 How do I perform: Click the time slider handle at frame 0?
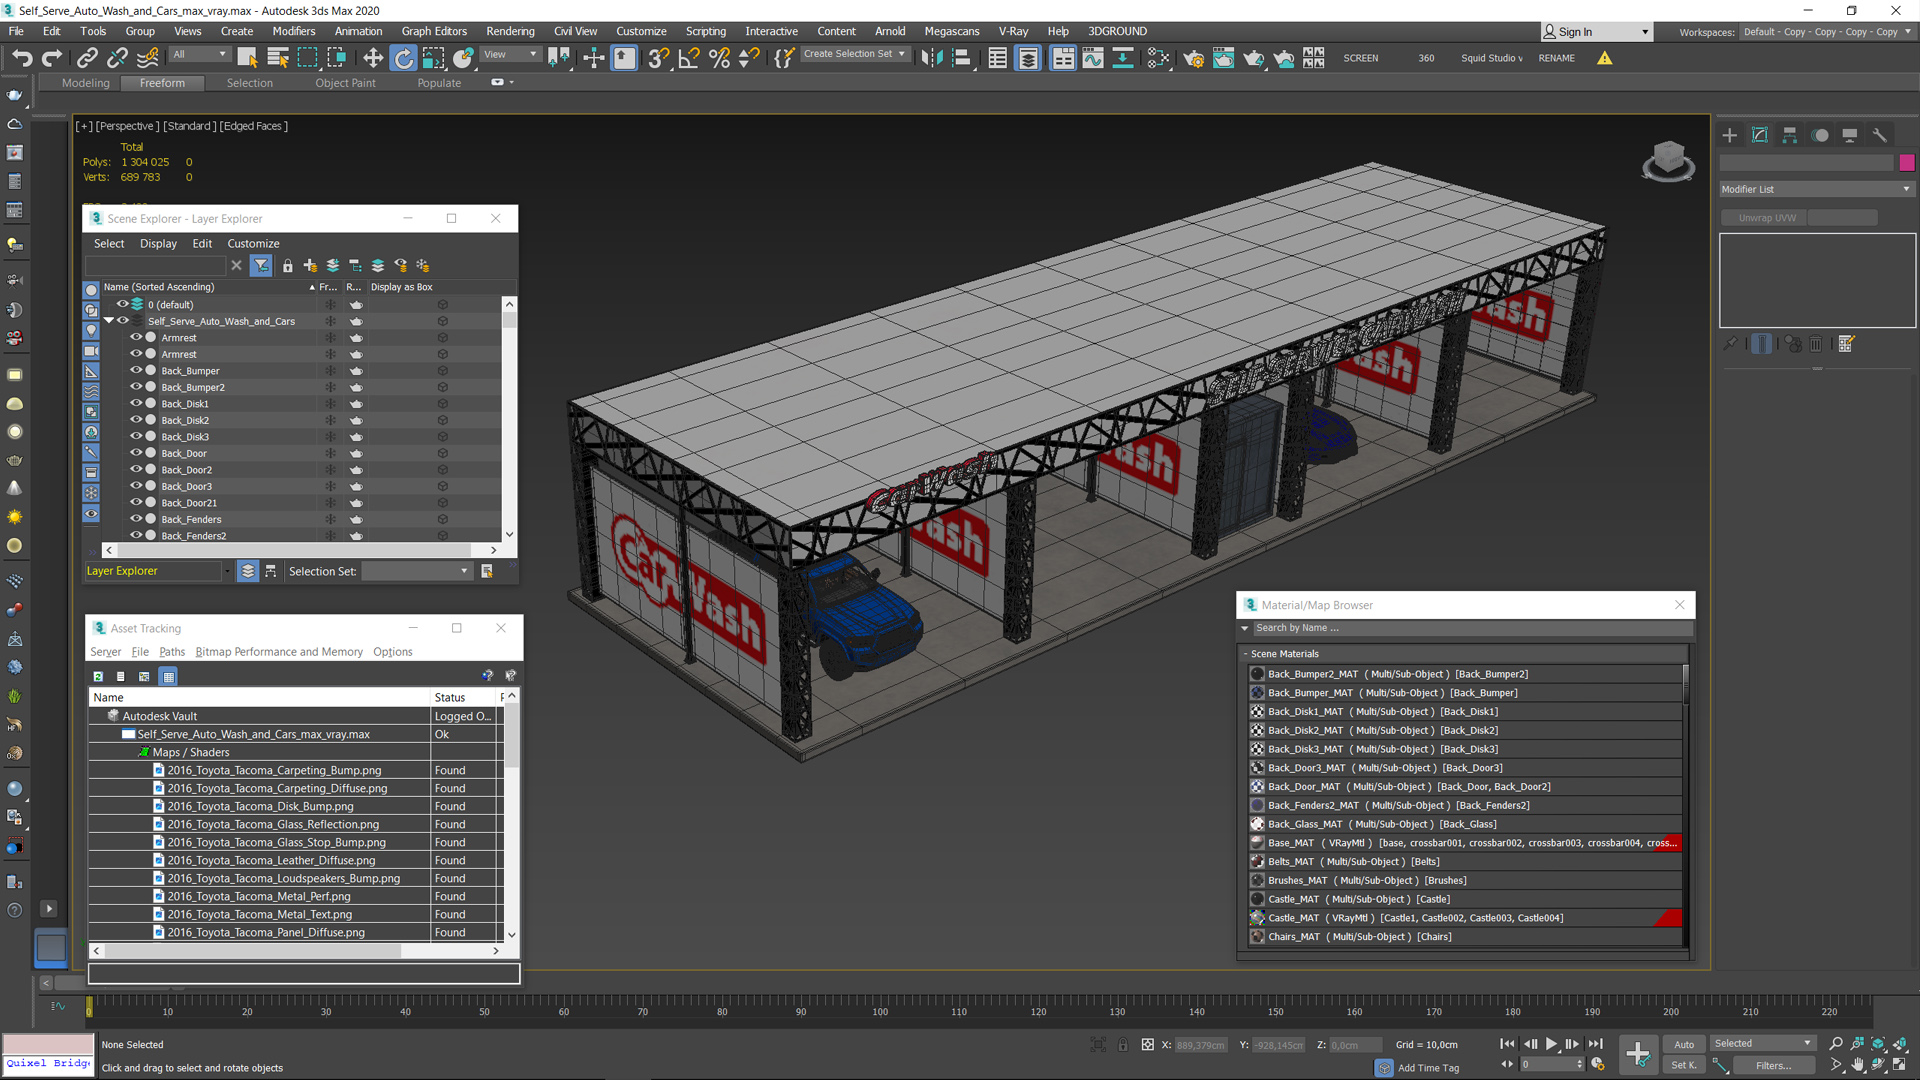[x=89, y=1008]
